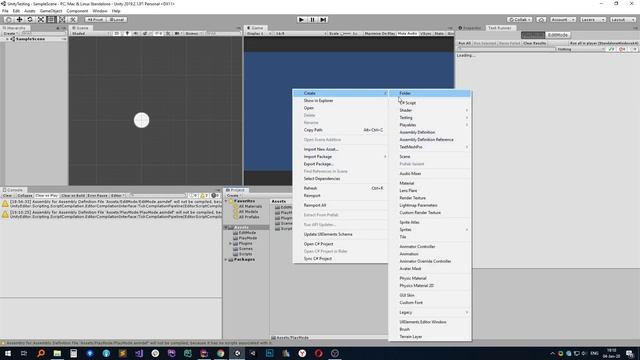Screen dimensions: 640x360
Task: Toggle warning message filter in Console
Action: point(204,196)
